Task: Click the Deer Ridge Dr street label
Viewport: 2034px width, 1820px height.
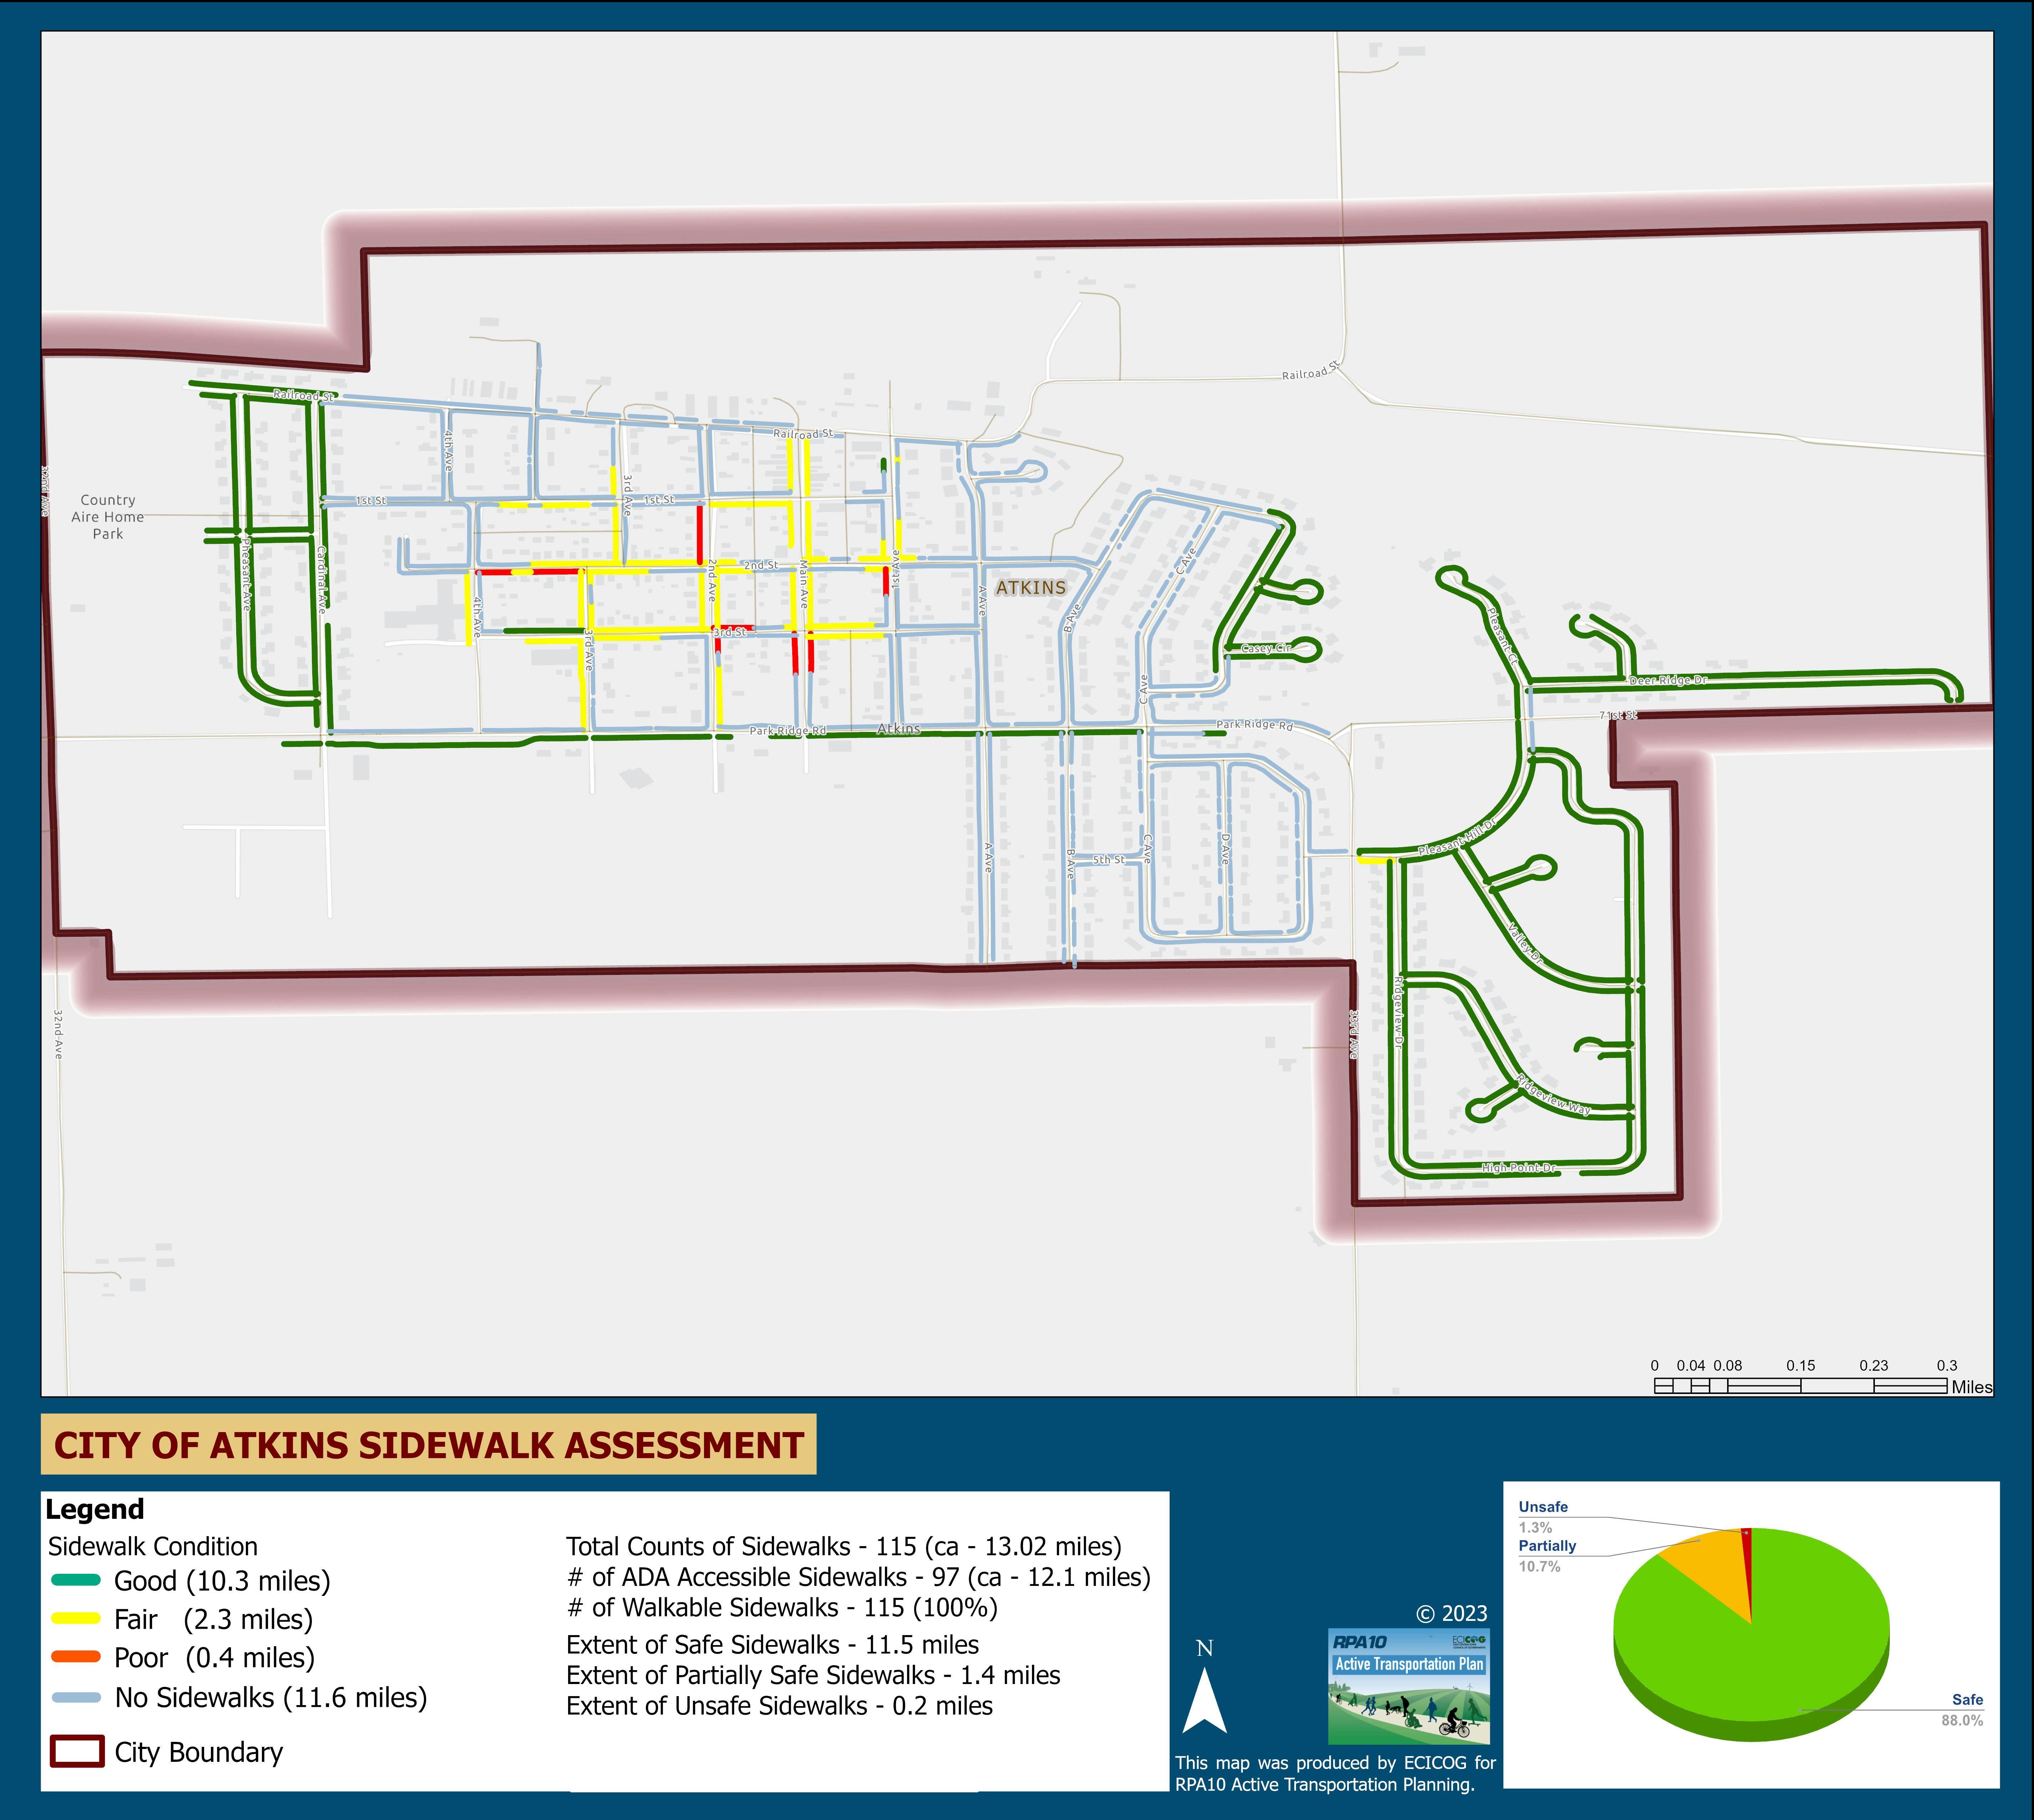Action: click(x=1668, y=681)
